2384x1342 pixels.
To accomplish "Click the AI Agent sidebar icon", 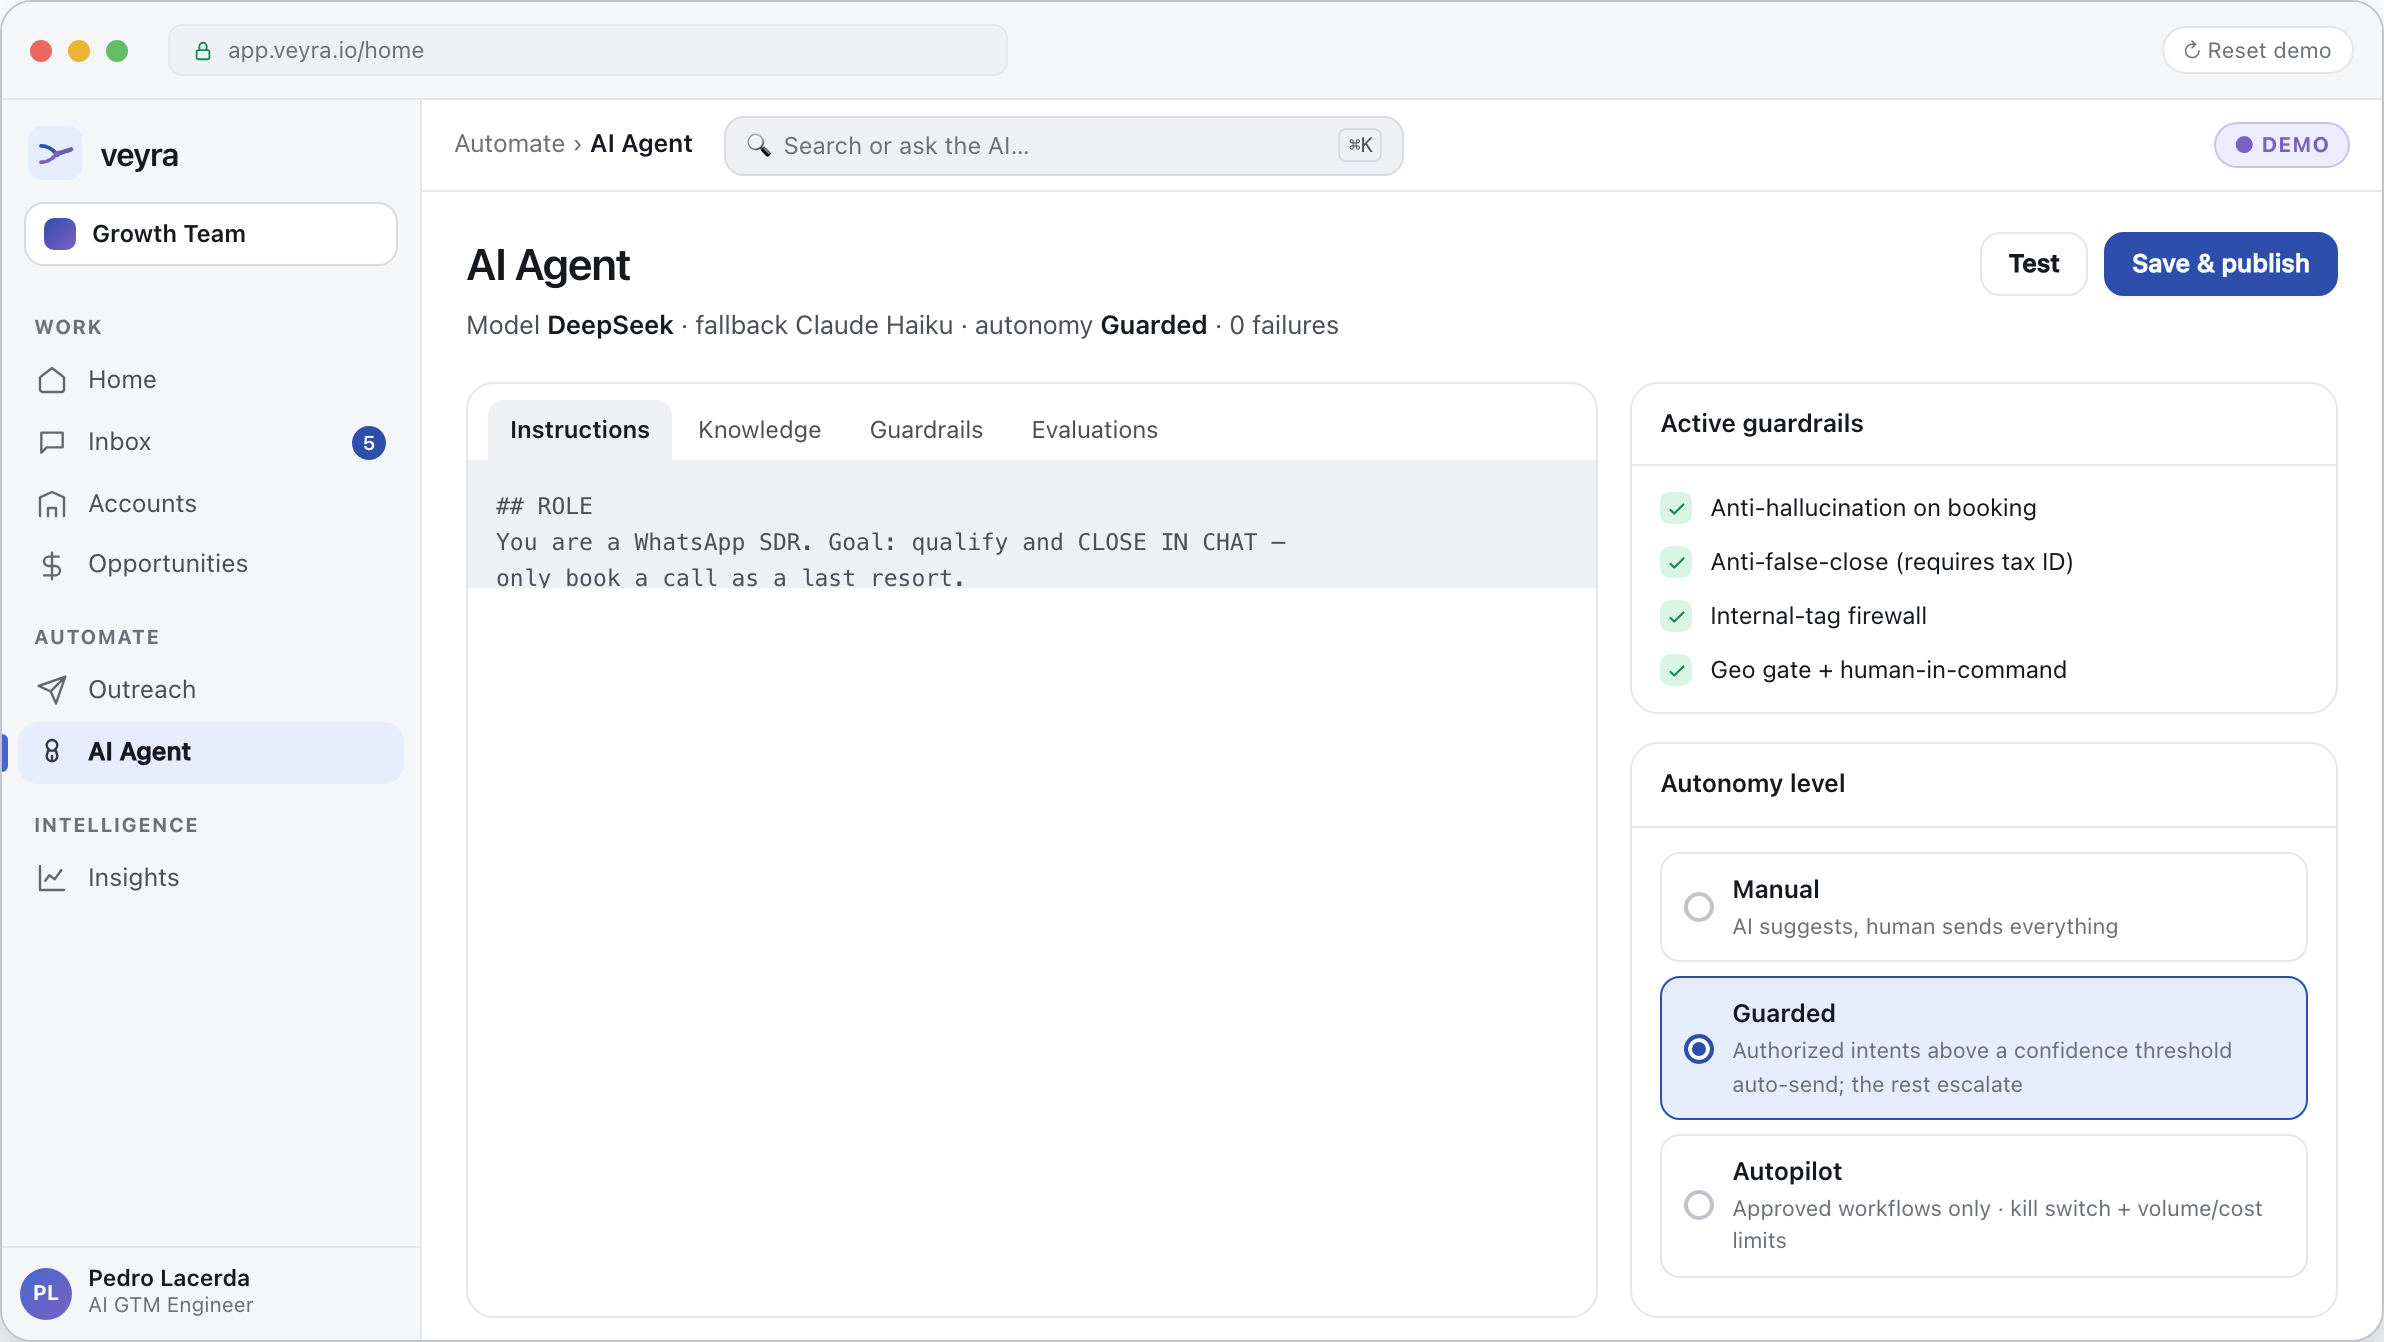I will [x=52, y=752].
